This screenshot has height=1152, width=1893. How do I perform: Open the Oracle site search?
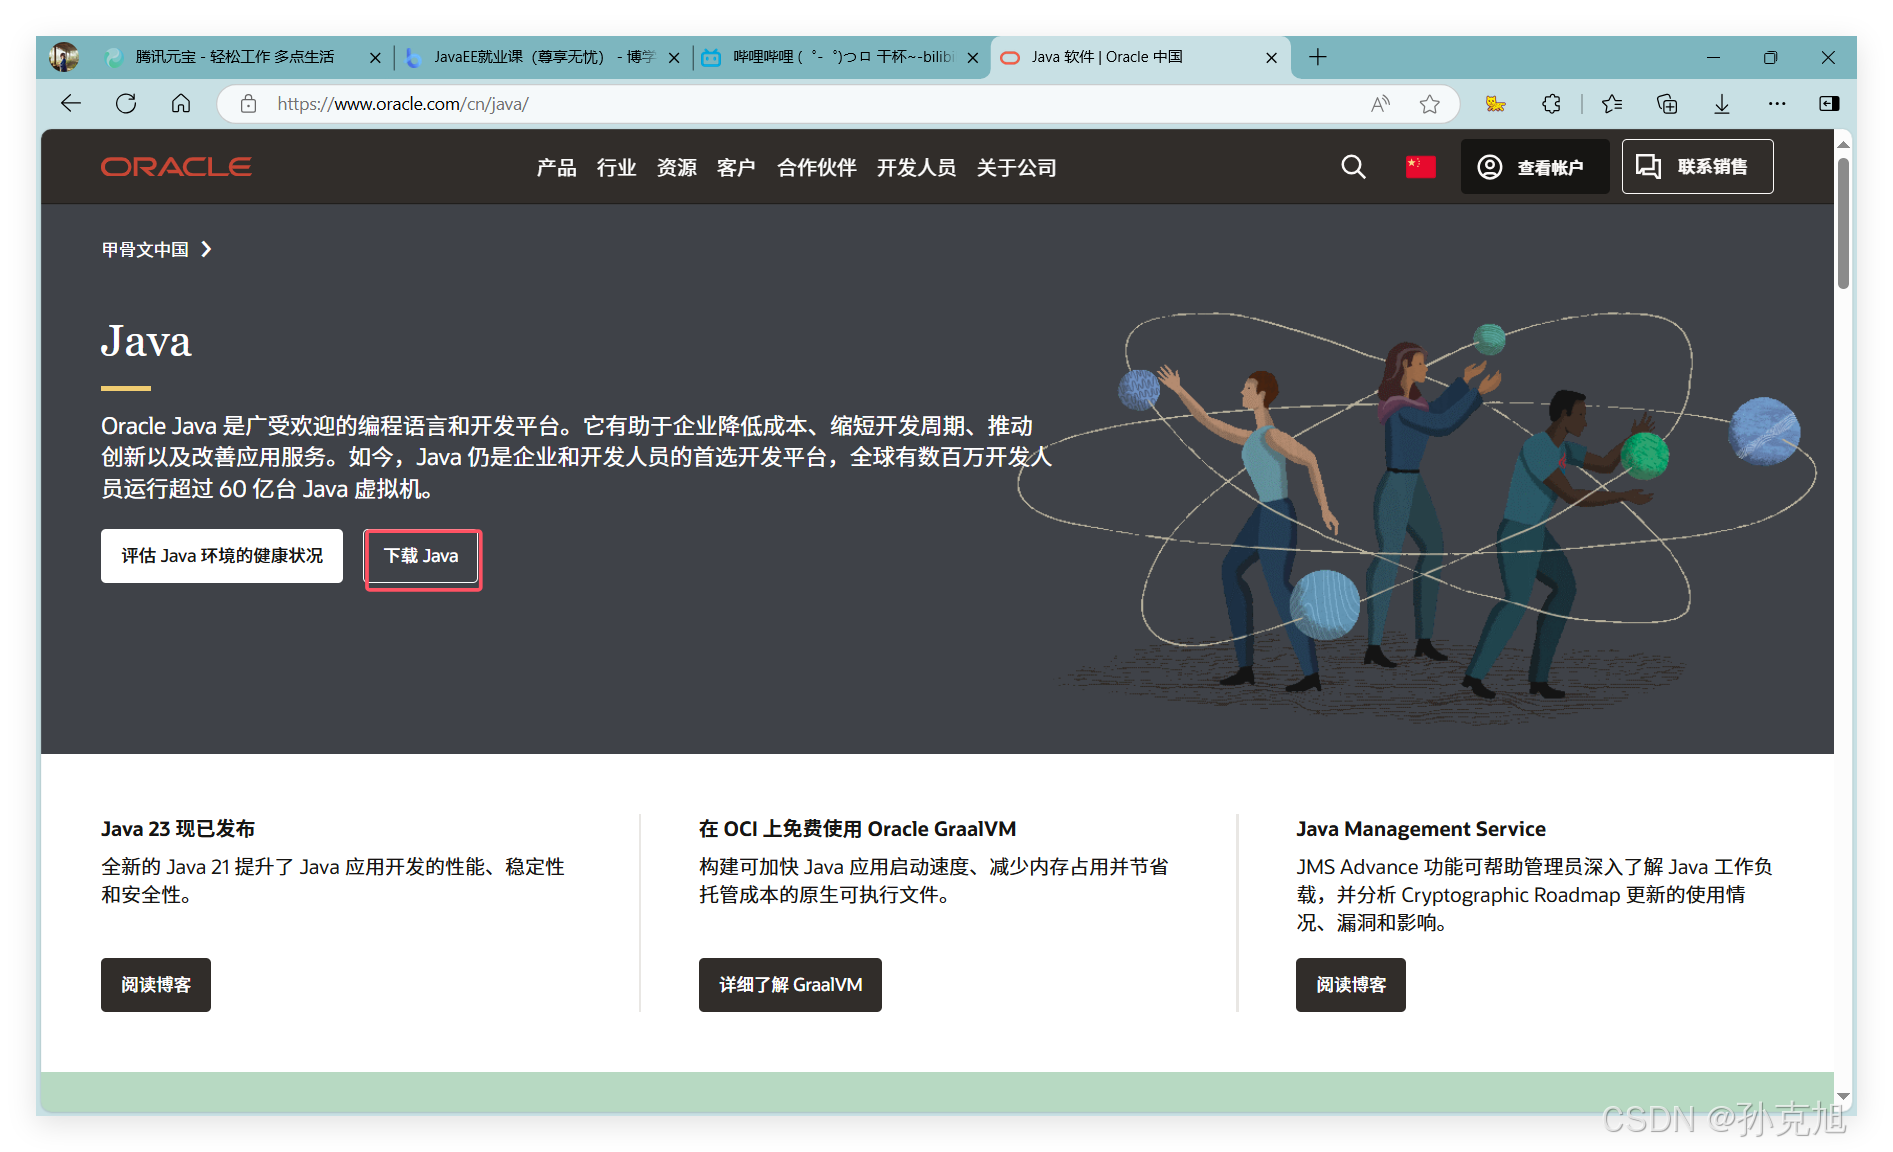1353,167
